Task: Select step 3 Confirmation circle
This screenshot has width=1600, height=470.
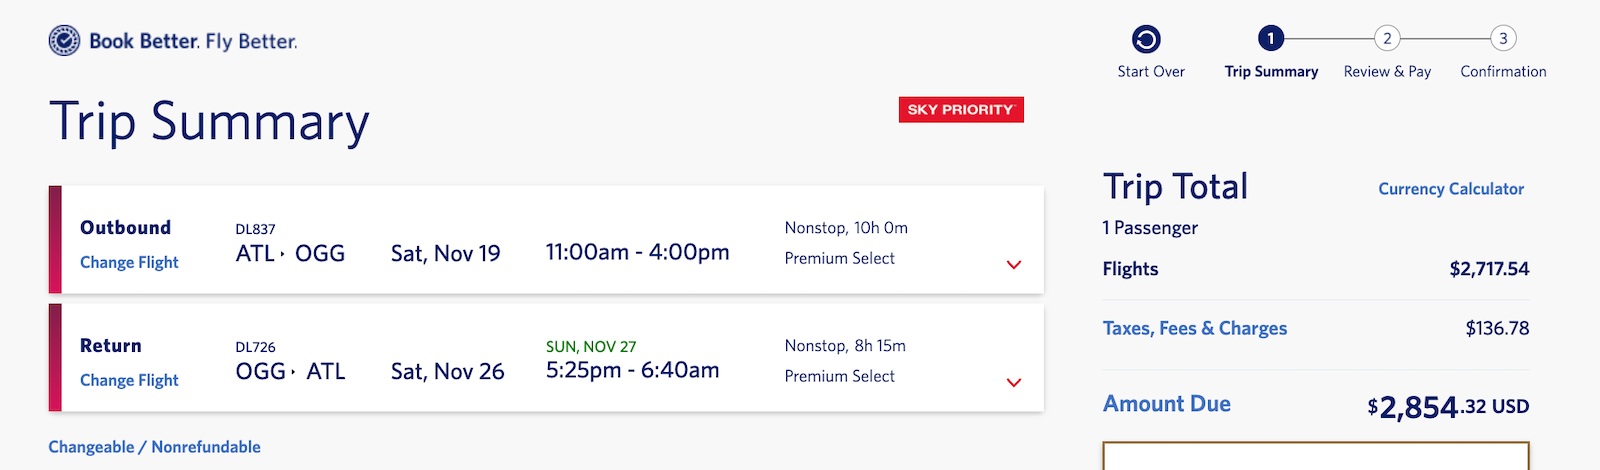Action: [x=1503, y=39]
